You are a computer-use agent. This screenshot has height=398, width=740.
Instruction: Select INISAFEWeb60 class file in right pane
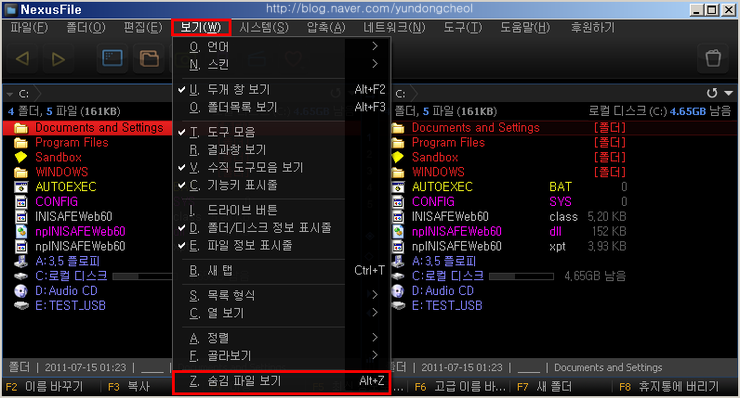coord(450,217)
